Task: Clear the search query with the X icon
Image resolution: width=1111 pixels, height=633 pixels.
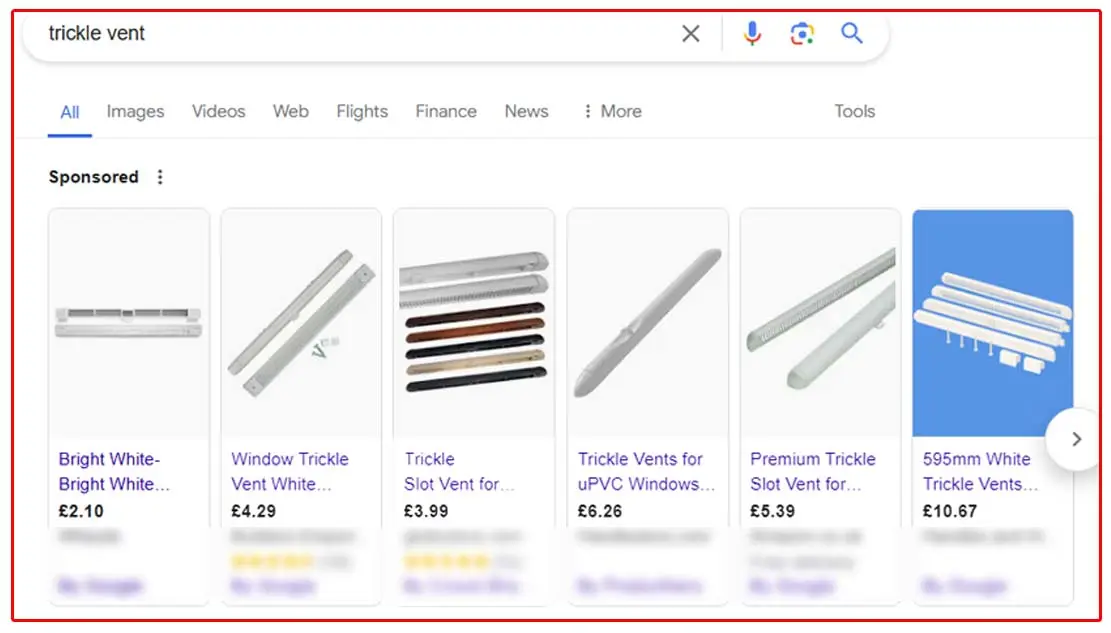Action: 690,33
